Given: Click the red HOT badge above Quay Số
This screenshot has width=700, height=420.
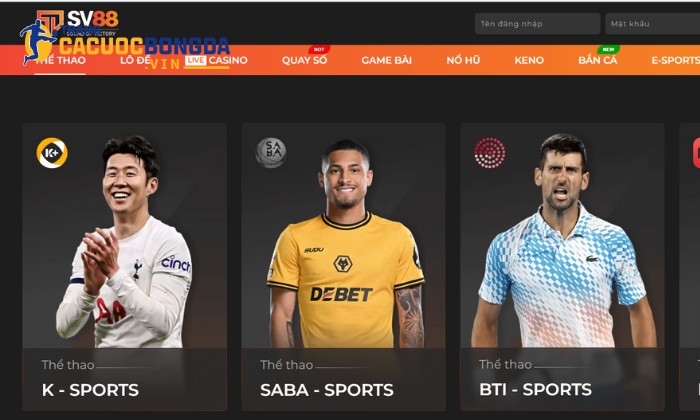Looking at the screenshot, I should (319, 50).
